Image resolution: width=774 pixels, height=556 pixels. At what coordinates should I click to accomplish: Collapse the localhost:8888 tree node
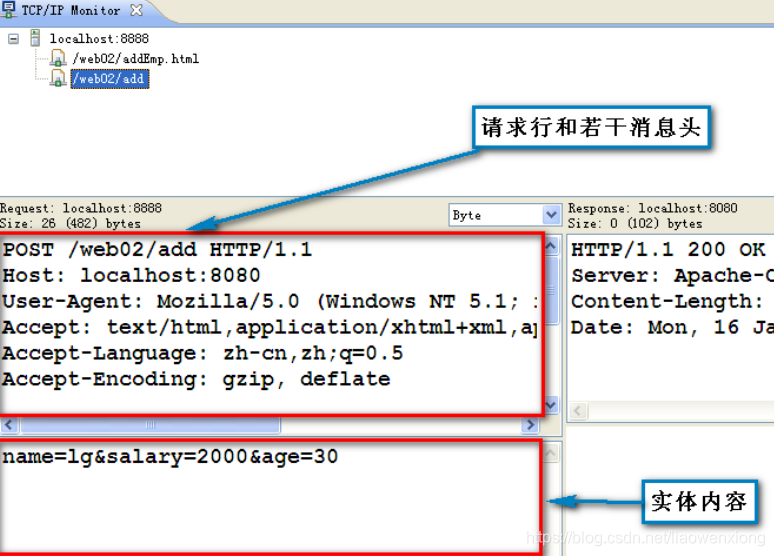pos(14,39)
